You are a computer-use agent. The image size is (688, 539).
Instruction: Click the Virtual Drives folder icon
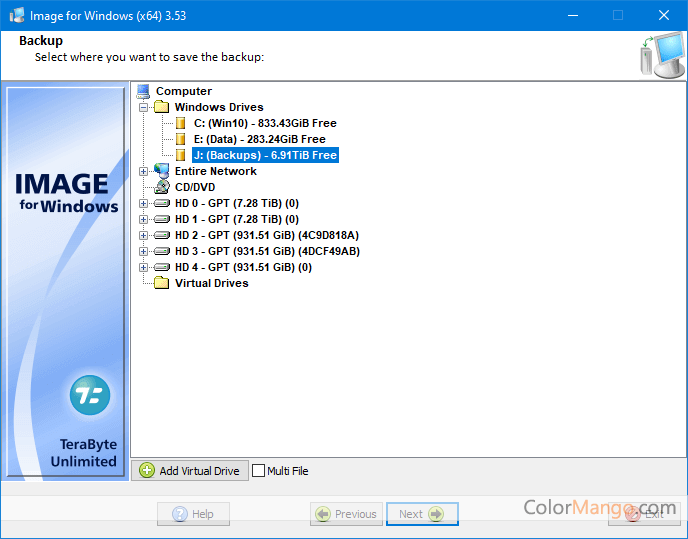tap(162, 283)
